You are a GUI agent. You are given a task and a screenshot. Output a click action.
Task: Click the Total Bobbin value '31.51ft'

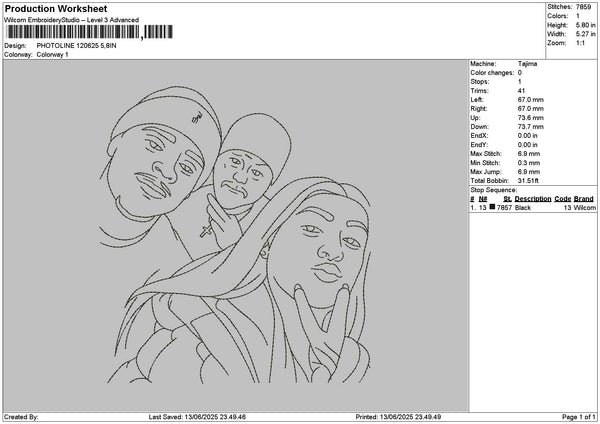coord(528,181)
